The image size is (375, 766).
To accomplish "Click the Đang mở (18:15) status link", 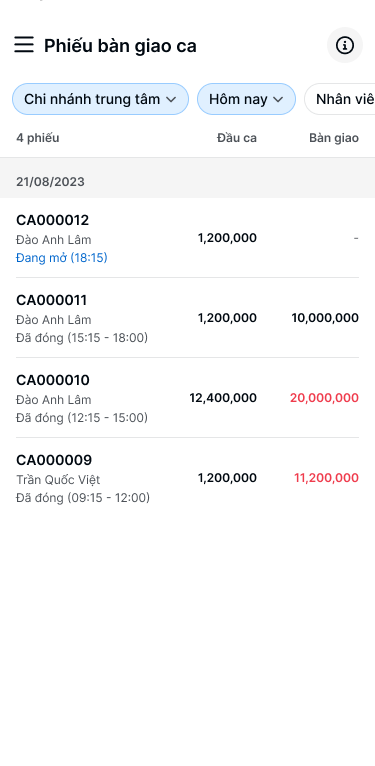I will click(x=62, y=257).
